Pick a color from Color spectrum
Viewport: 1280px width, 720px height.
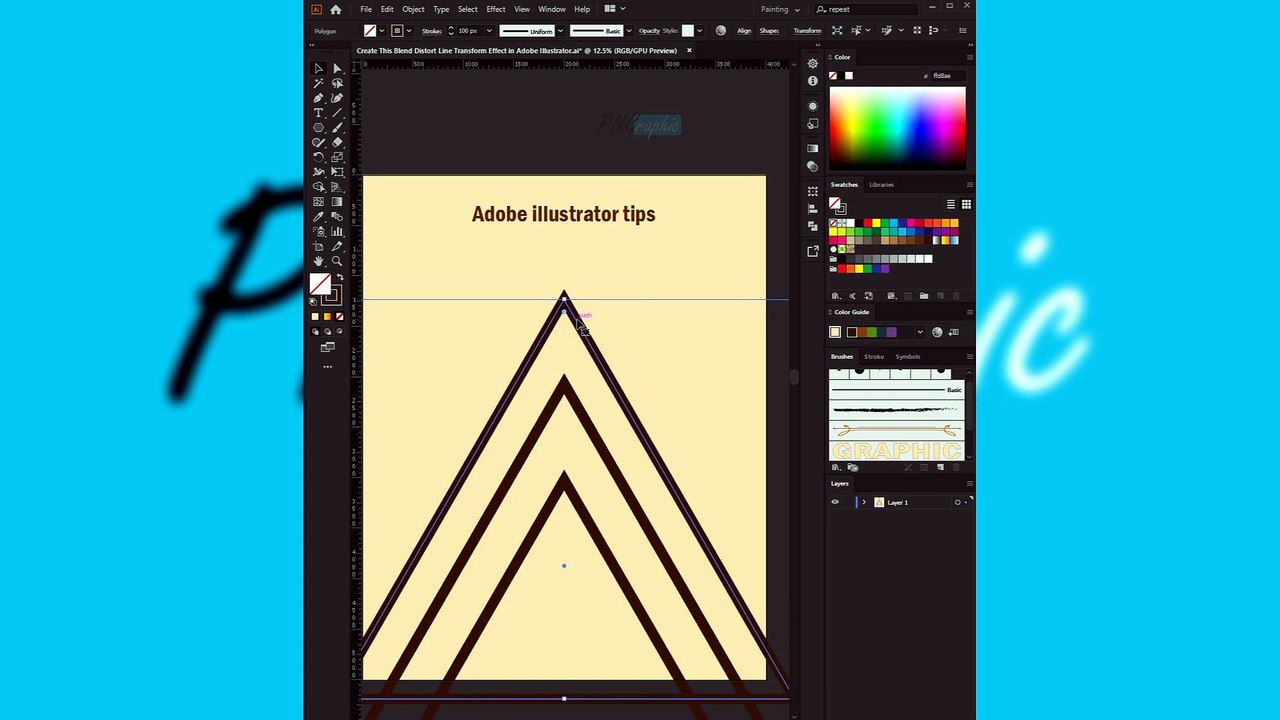897,127
